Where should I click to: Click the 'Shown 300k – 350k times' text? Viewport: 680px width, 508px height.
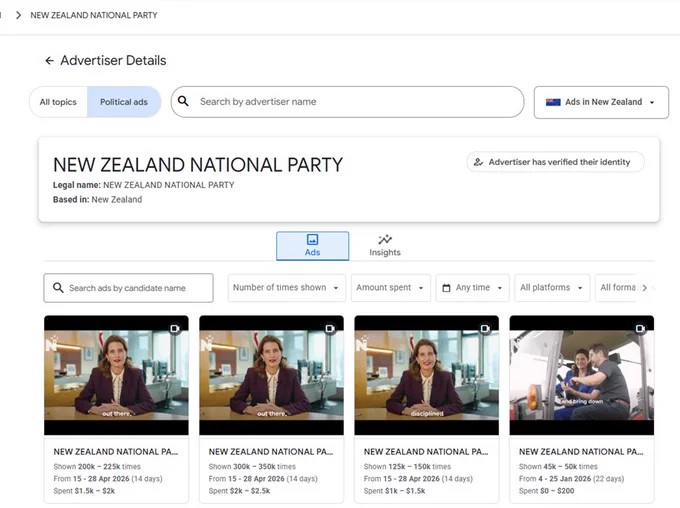pyautogui.click(x=252, y=467)
